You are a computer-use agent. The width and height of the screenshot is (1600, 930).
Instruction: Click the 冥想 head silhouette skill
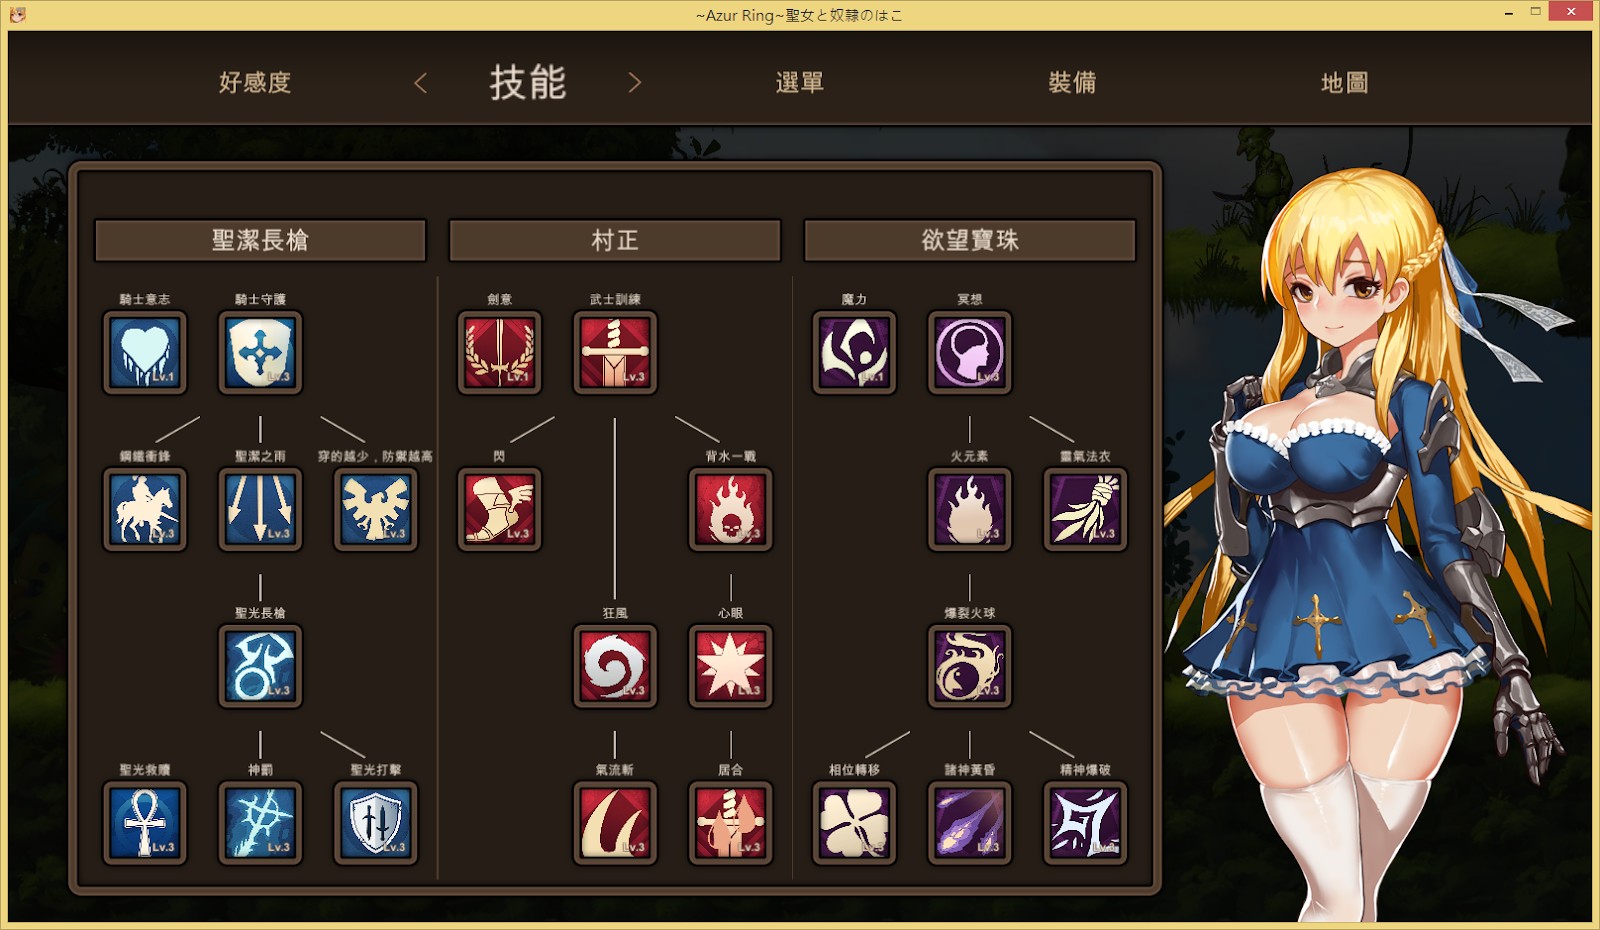[x=970, y=352]
